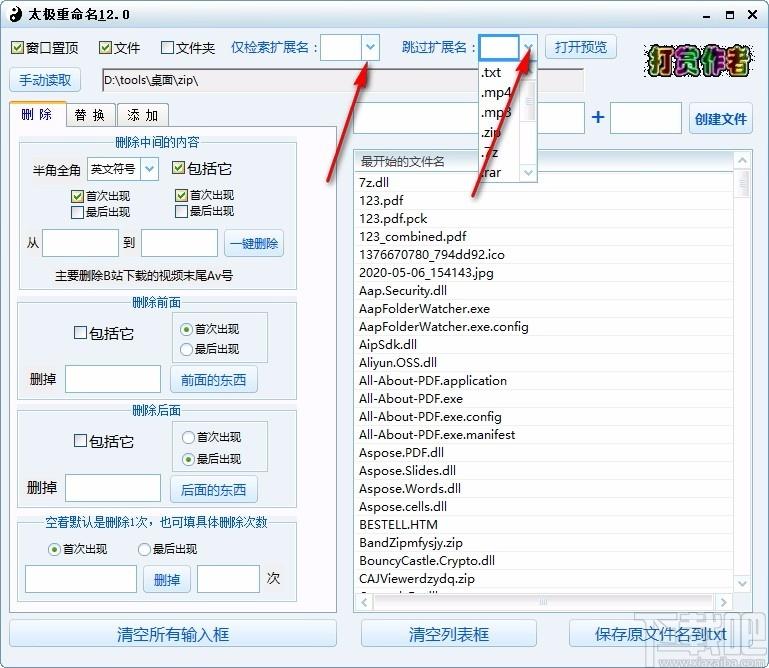Click the 打开预览 button

(581, 47)
